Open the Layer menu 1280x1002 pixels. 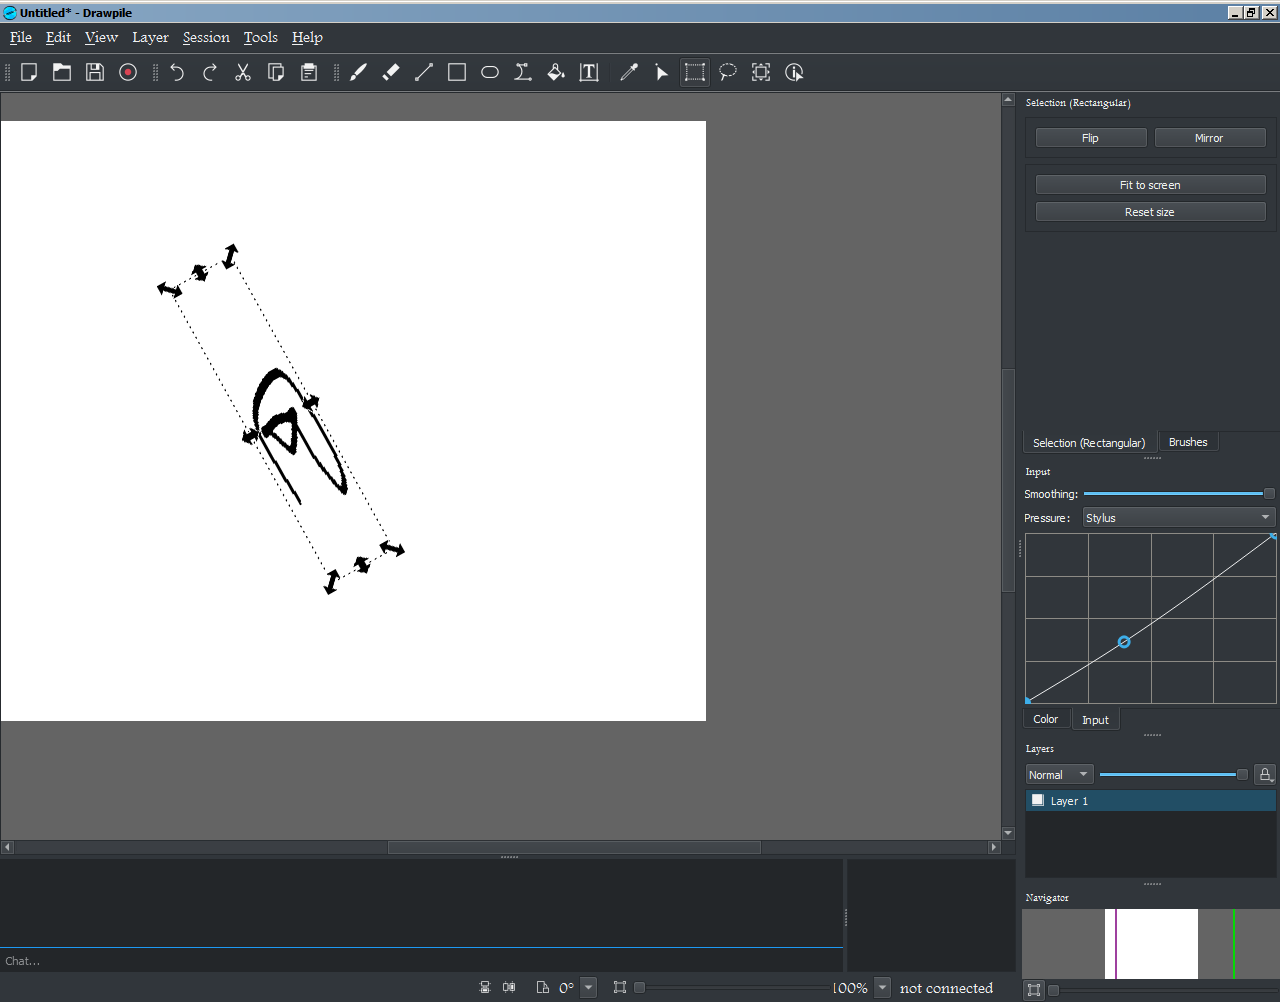point(150,37)
